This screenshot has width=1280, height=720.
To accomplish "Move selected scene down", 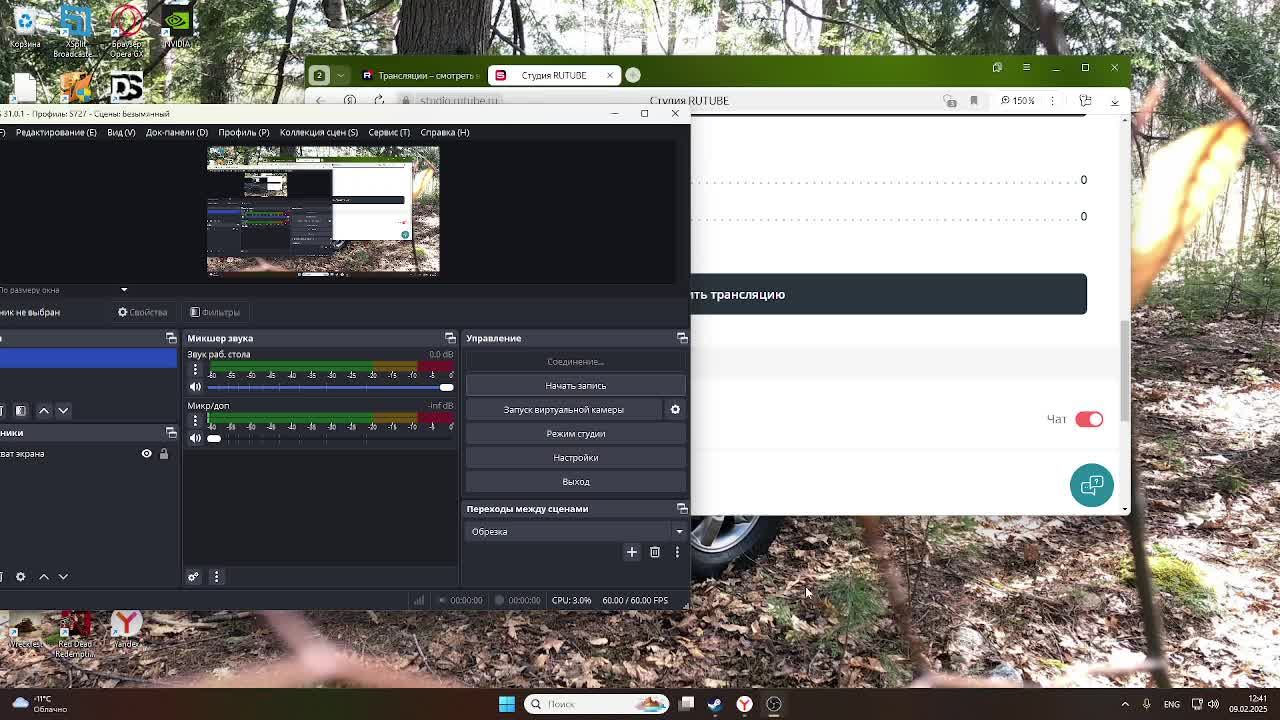I will tap(63, 411).
